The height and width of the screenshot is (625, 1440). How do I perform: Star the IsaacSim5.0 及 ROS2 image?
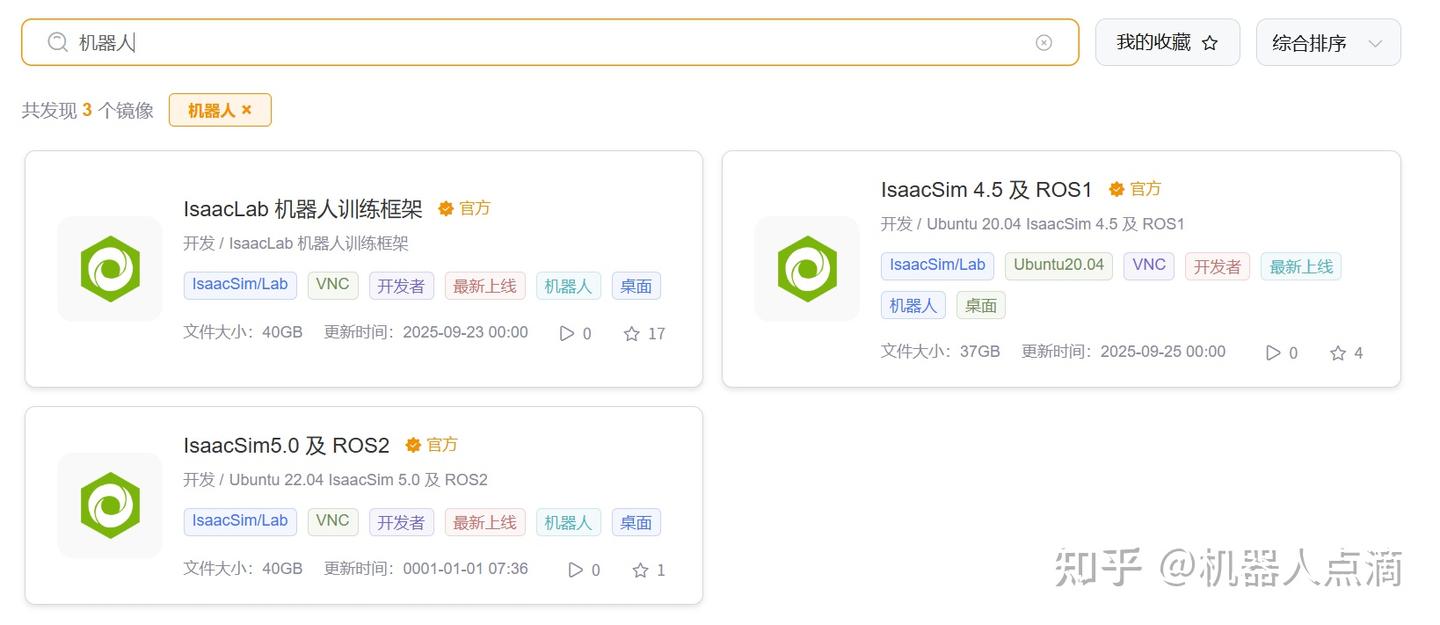coord(641,570)
